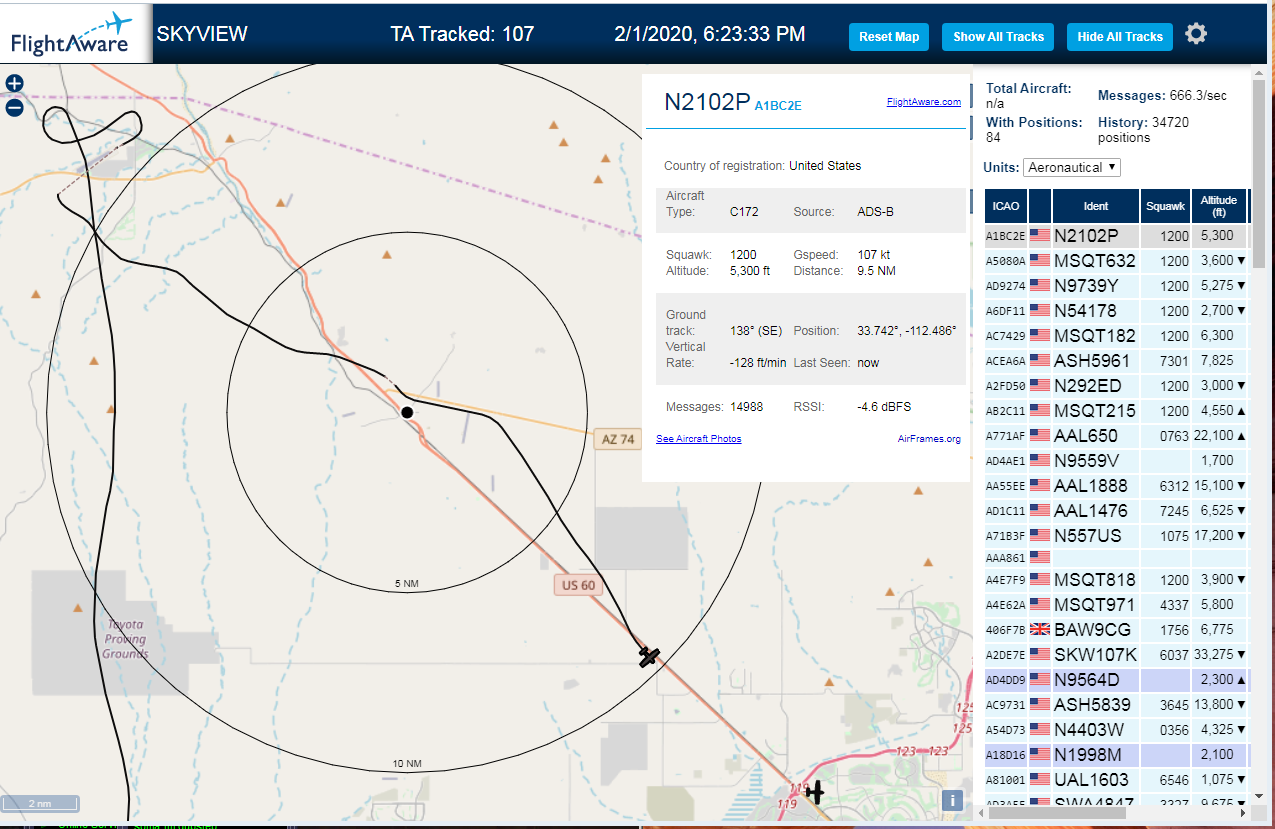Select the N4403W aircraft row

[x=1116, y=730]
